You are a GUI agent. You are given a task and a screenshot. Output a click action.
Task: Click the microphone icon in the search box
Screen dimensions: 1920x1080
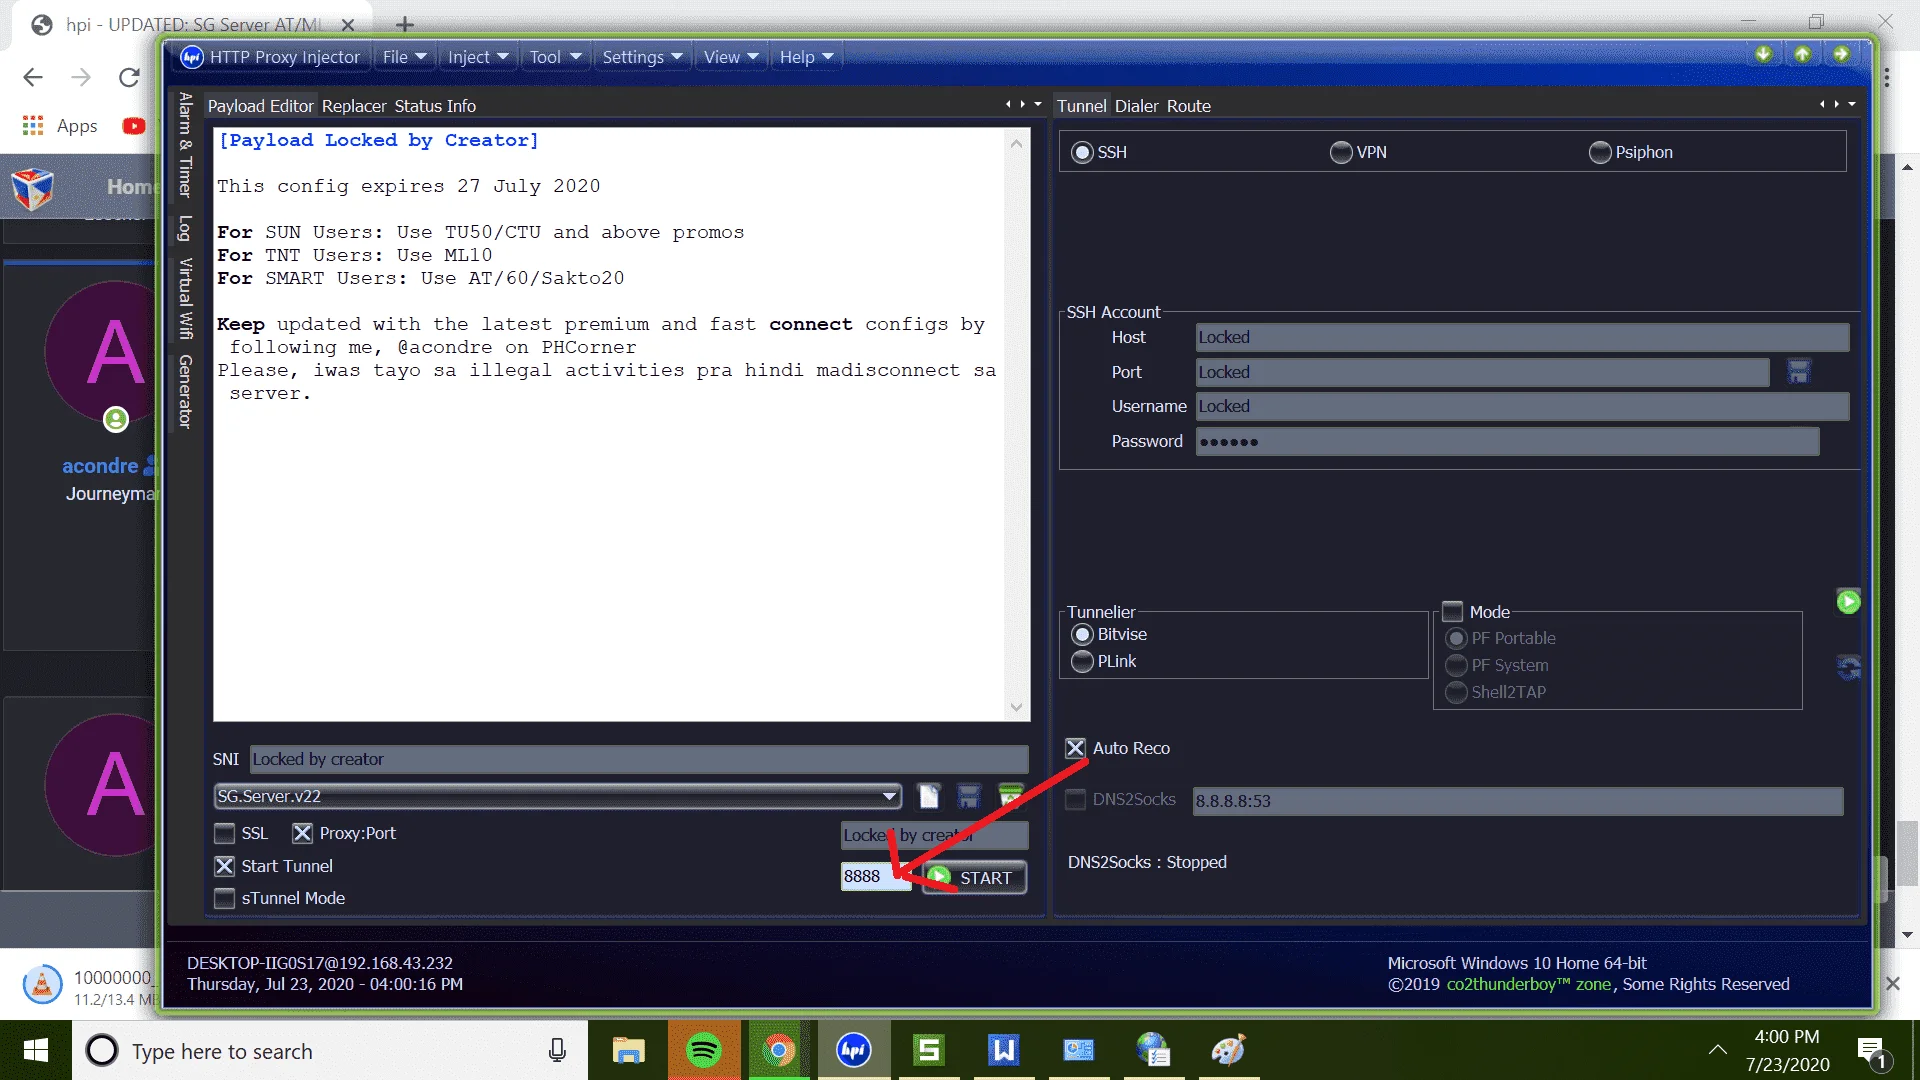pos(557,1051)
